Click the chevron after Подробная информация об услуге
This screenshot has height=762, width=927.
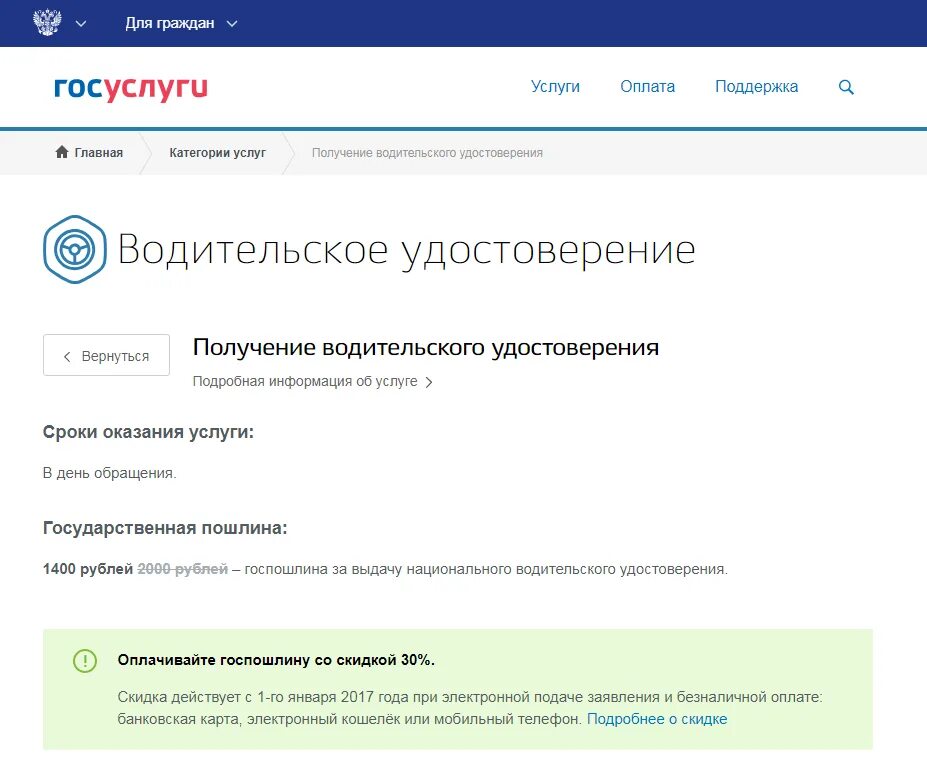[429, 382]
